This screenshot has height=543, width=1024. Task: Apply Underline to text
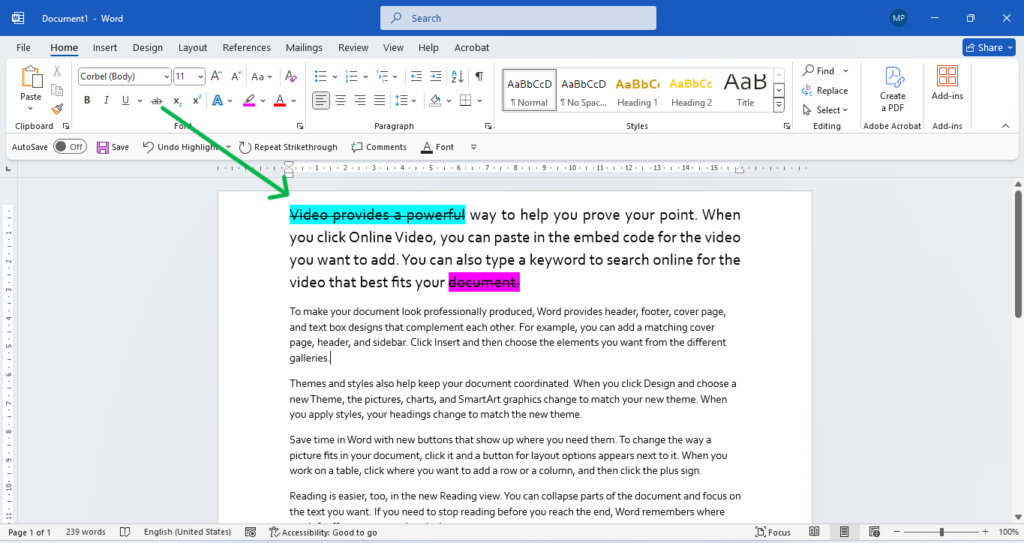(x=125, y=100)
